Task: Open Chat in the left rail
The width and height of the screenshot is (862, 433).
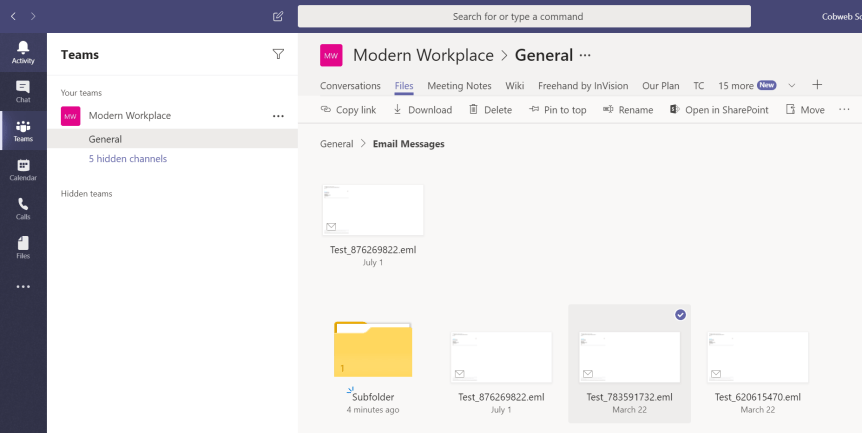Action: [x=23, y=92]
